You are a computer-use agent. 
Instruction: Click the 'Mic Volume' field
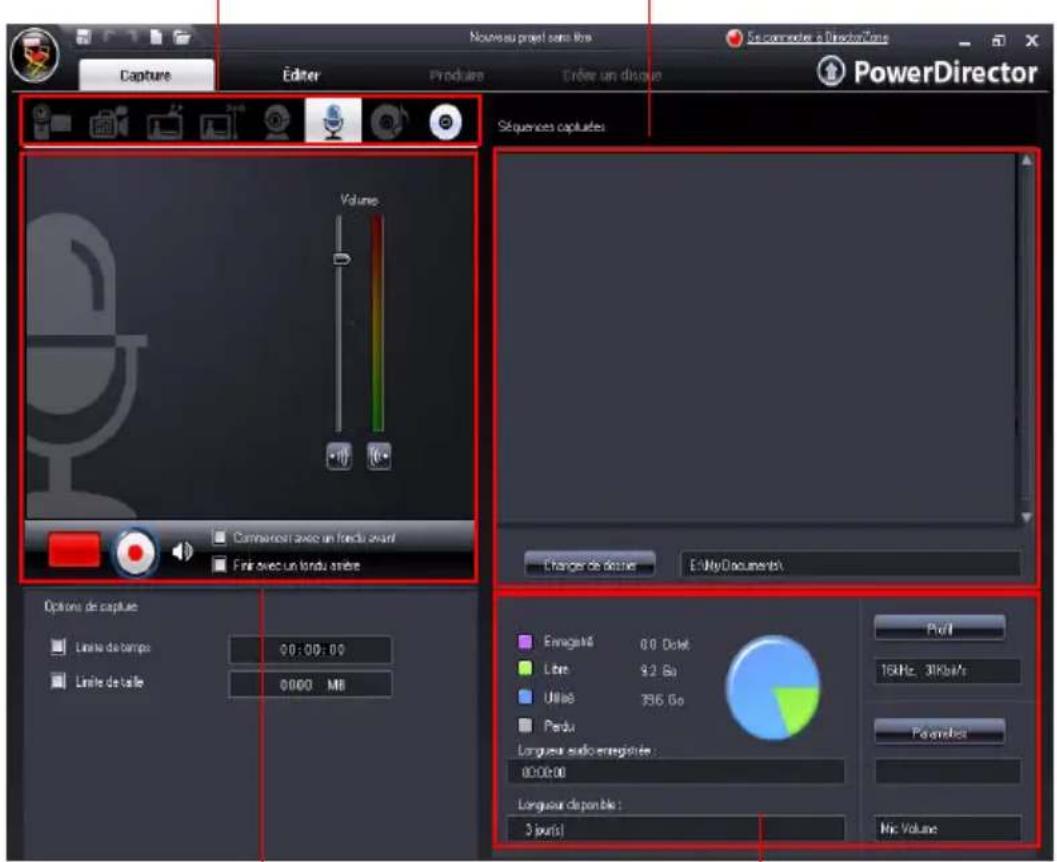click(948, 828)
